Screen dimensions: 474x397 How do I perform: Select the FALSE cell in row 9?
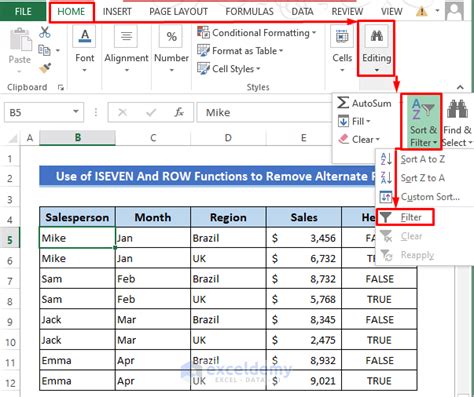click(379, 319)
